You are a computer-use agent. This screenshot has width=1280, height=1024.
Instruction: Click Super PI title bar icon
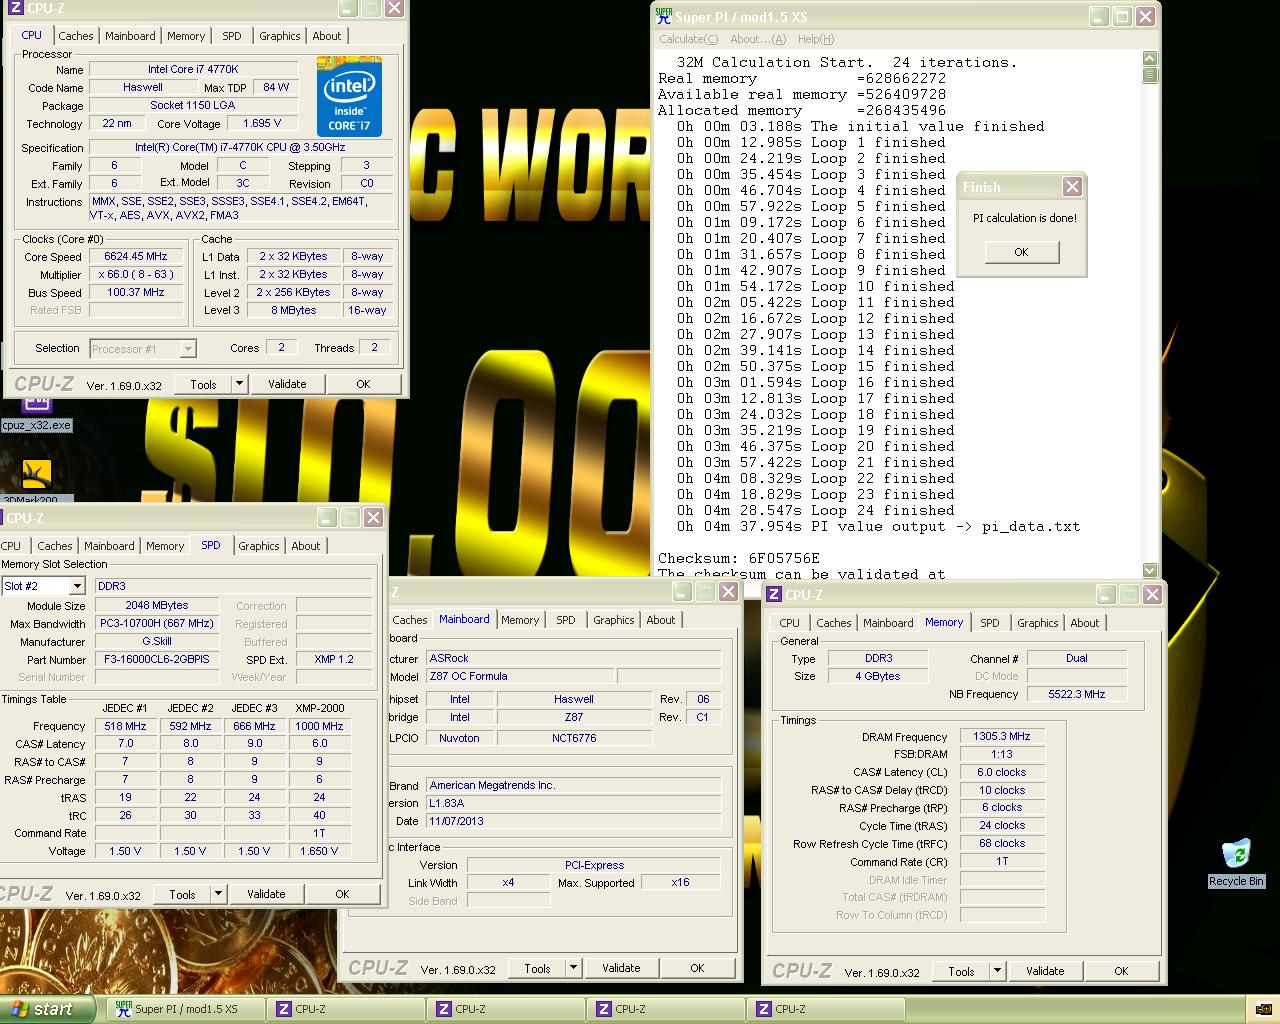pos(664,17)
